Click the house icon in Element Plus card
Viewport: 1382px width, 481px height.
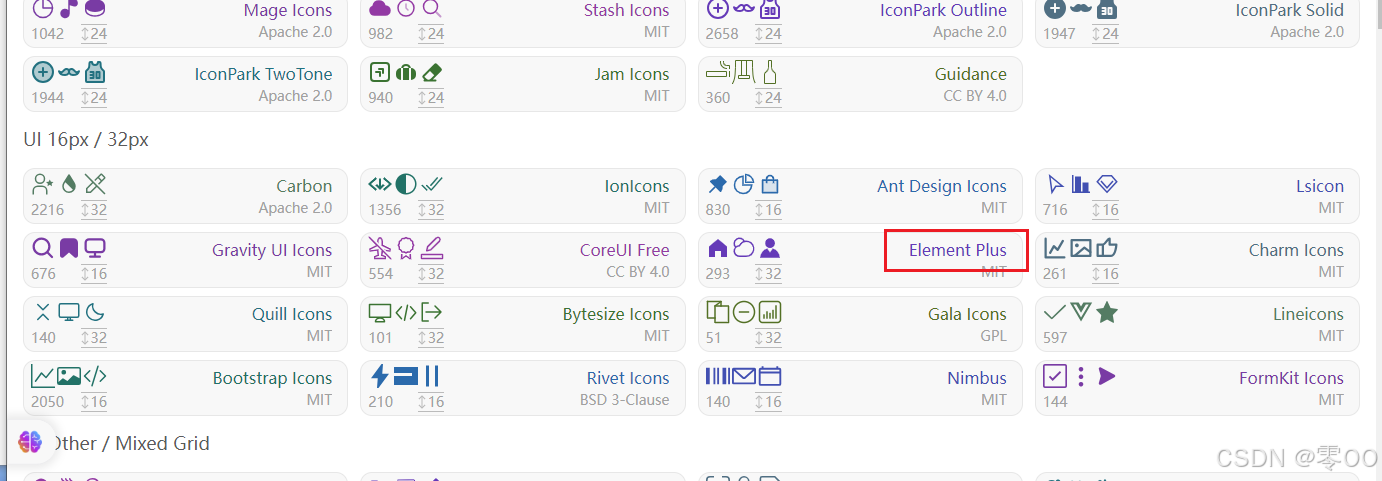click(717, 248)
